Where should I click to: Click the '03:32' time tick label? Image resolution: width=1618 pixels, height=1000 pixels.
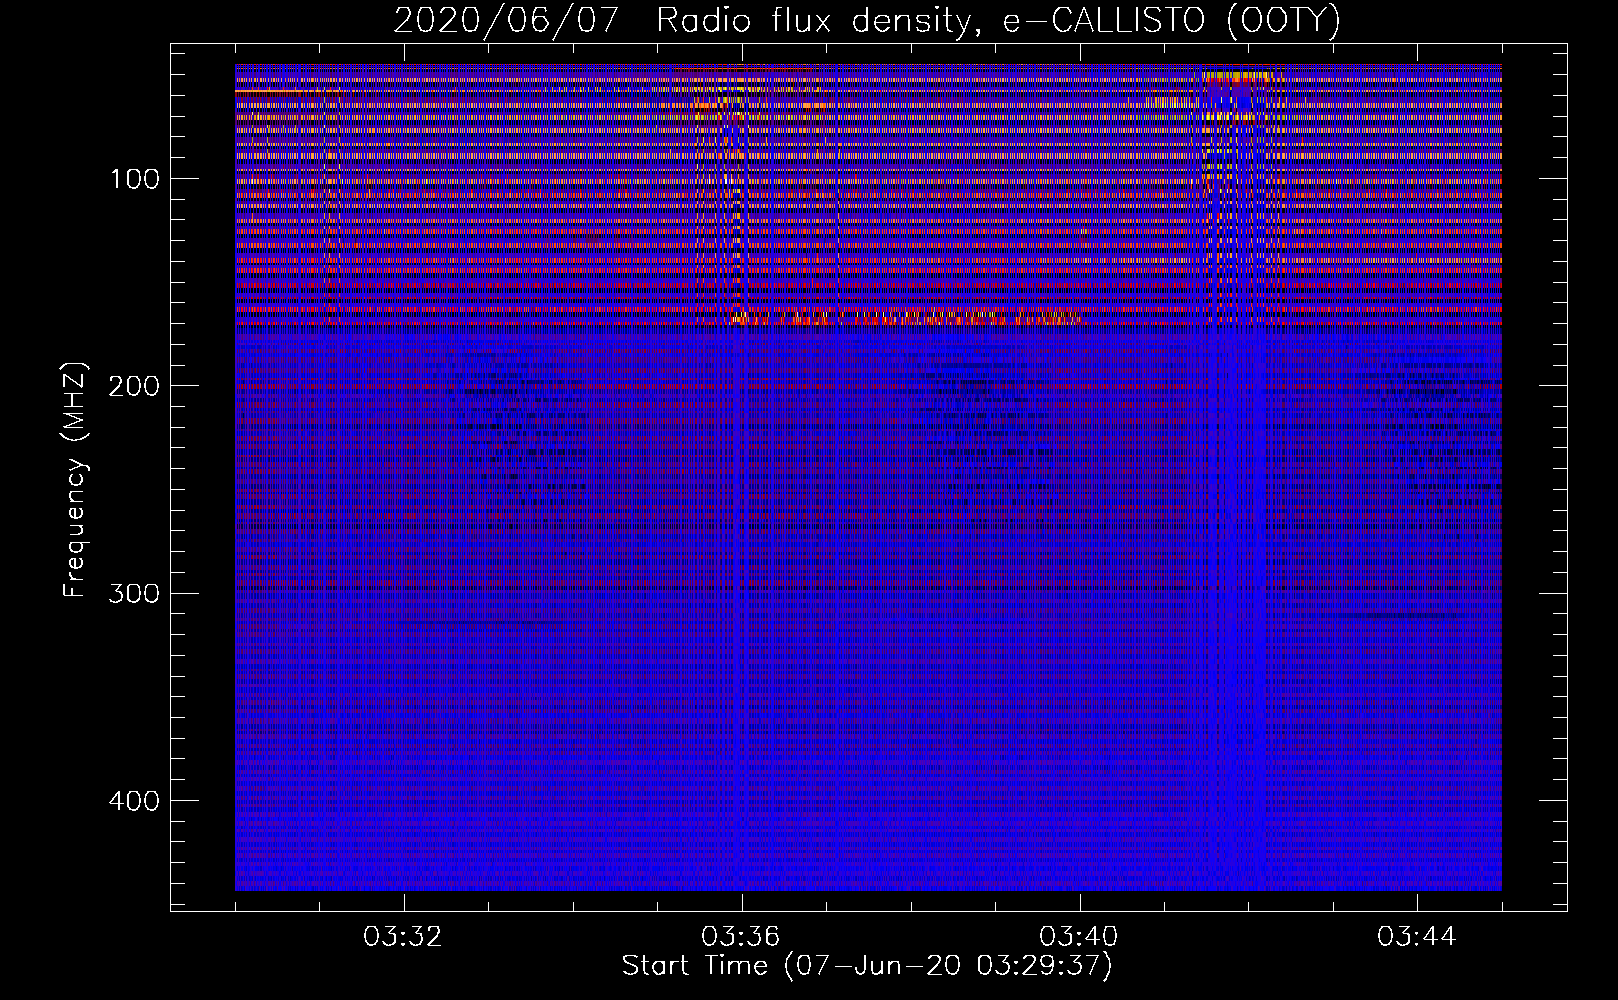[x=403, y=937]
